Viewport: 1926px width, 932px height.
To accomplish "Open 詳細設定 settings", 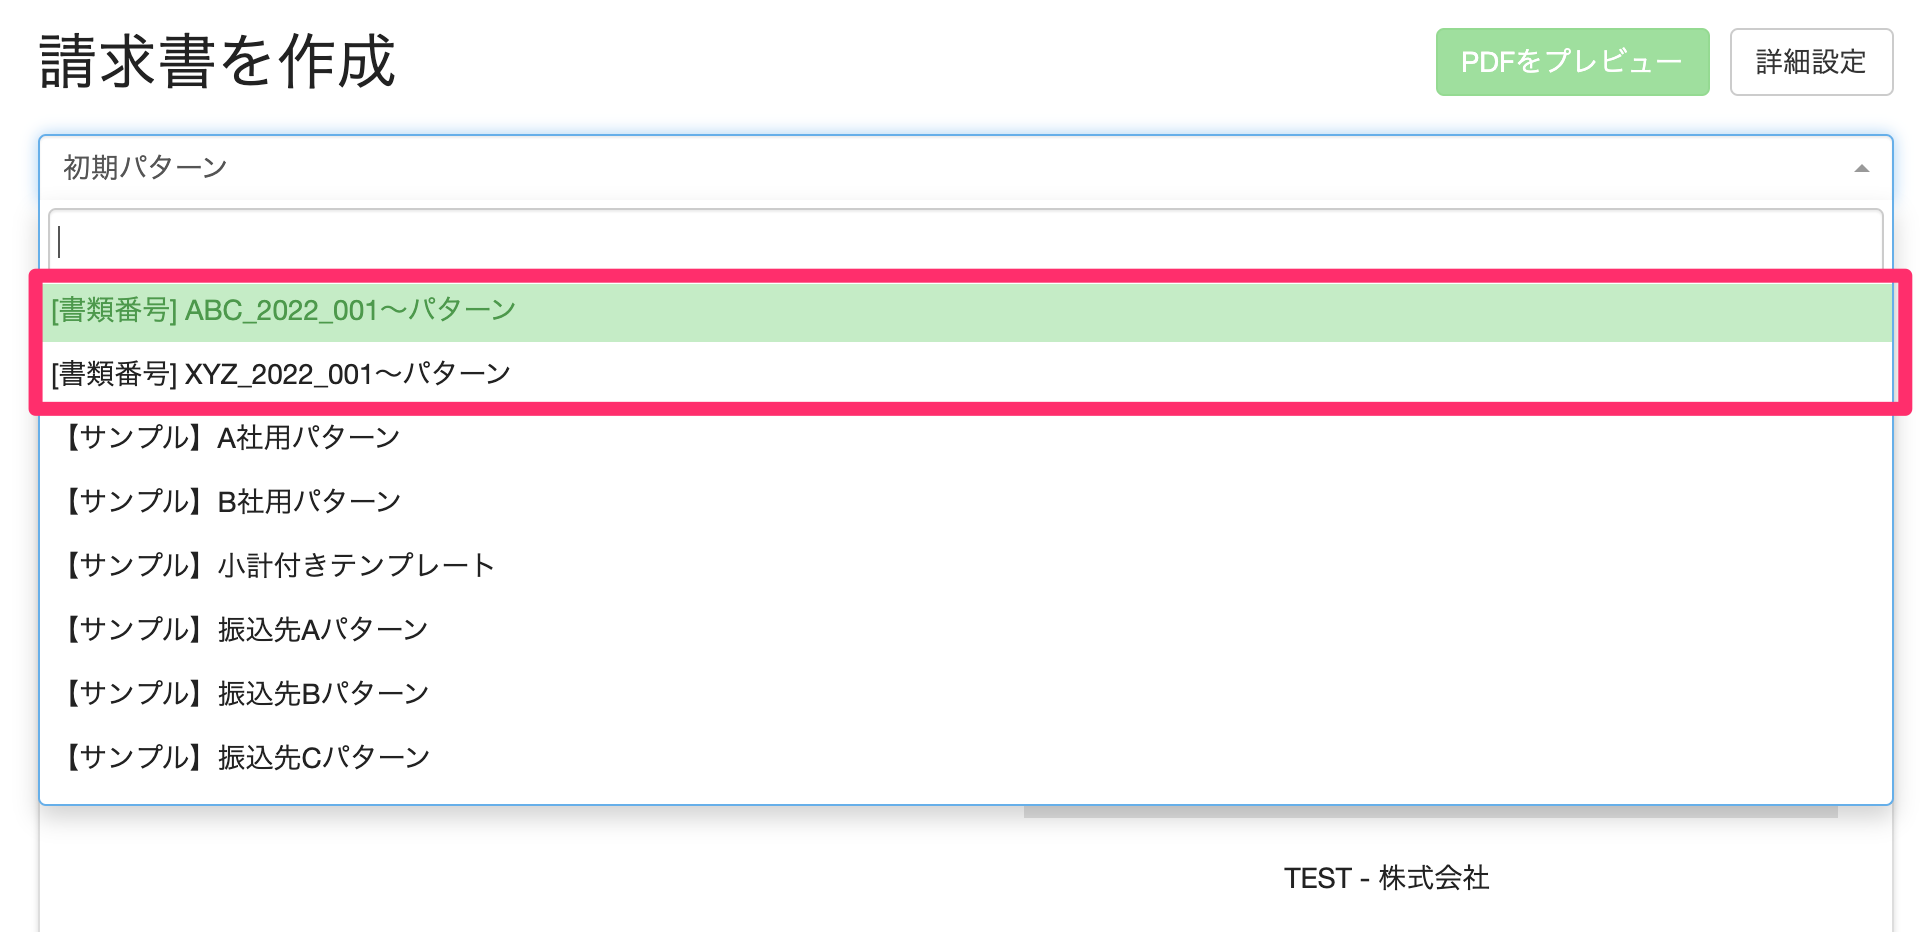I will (1811, 62).
